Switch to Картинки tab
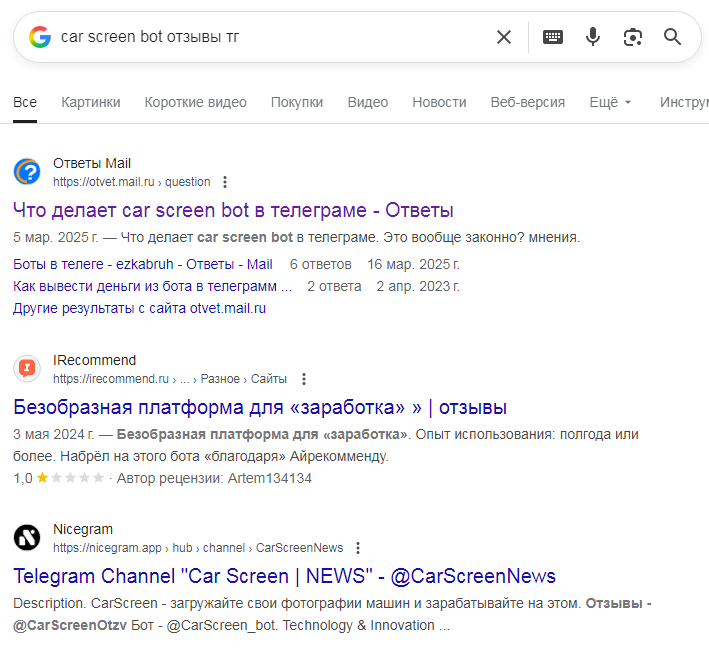Viewport: 709px width, 649px height. [91, 102]
